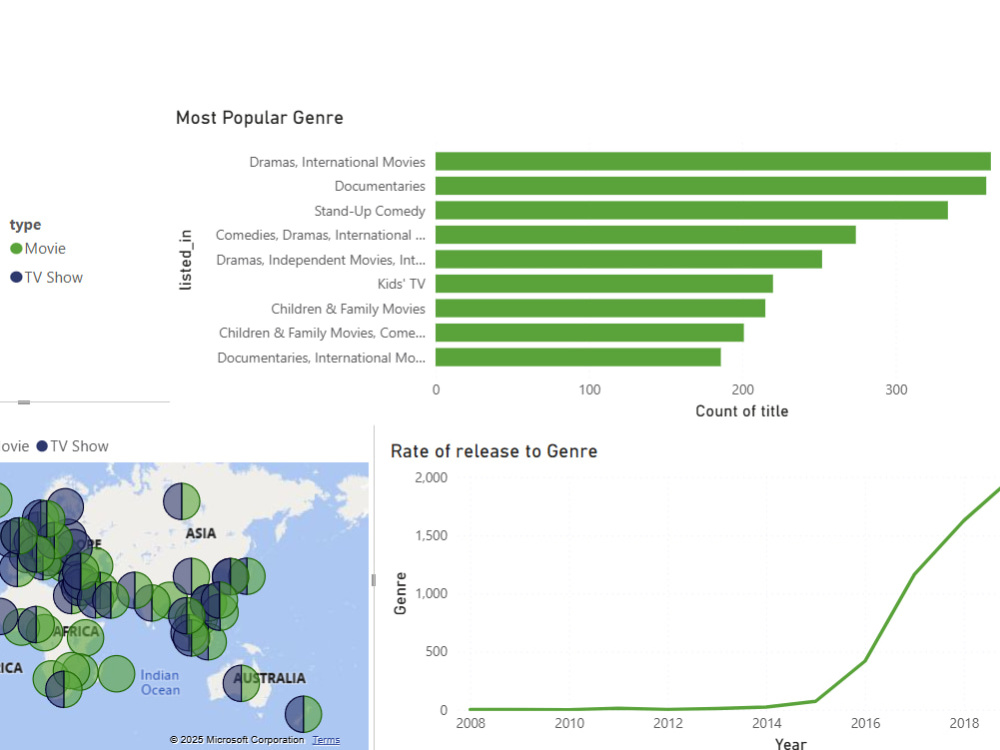Screen dimensions: 1000x750
Task: Click the Documentaries category label
Action: tap(379, 186)
